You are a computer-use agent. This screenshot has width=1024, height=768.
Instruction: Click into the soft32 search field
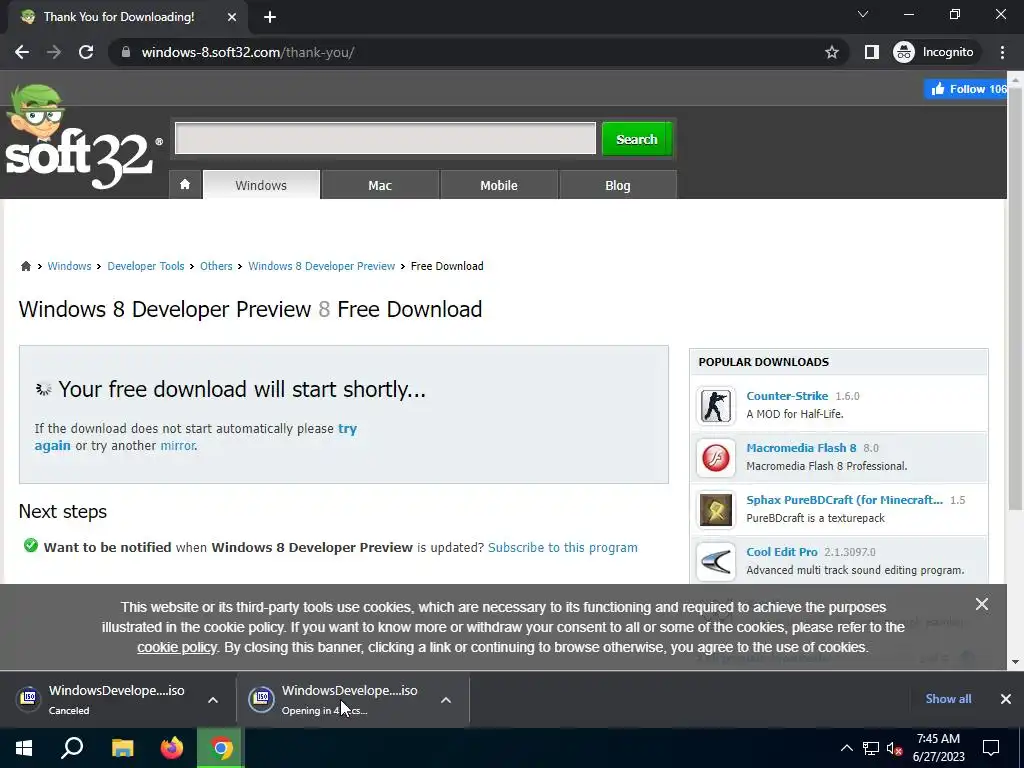click(385, 138)
